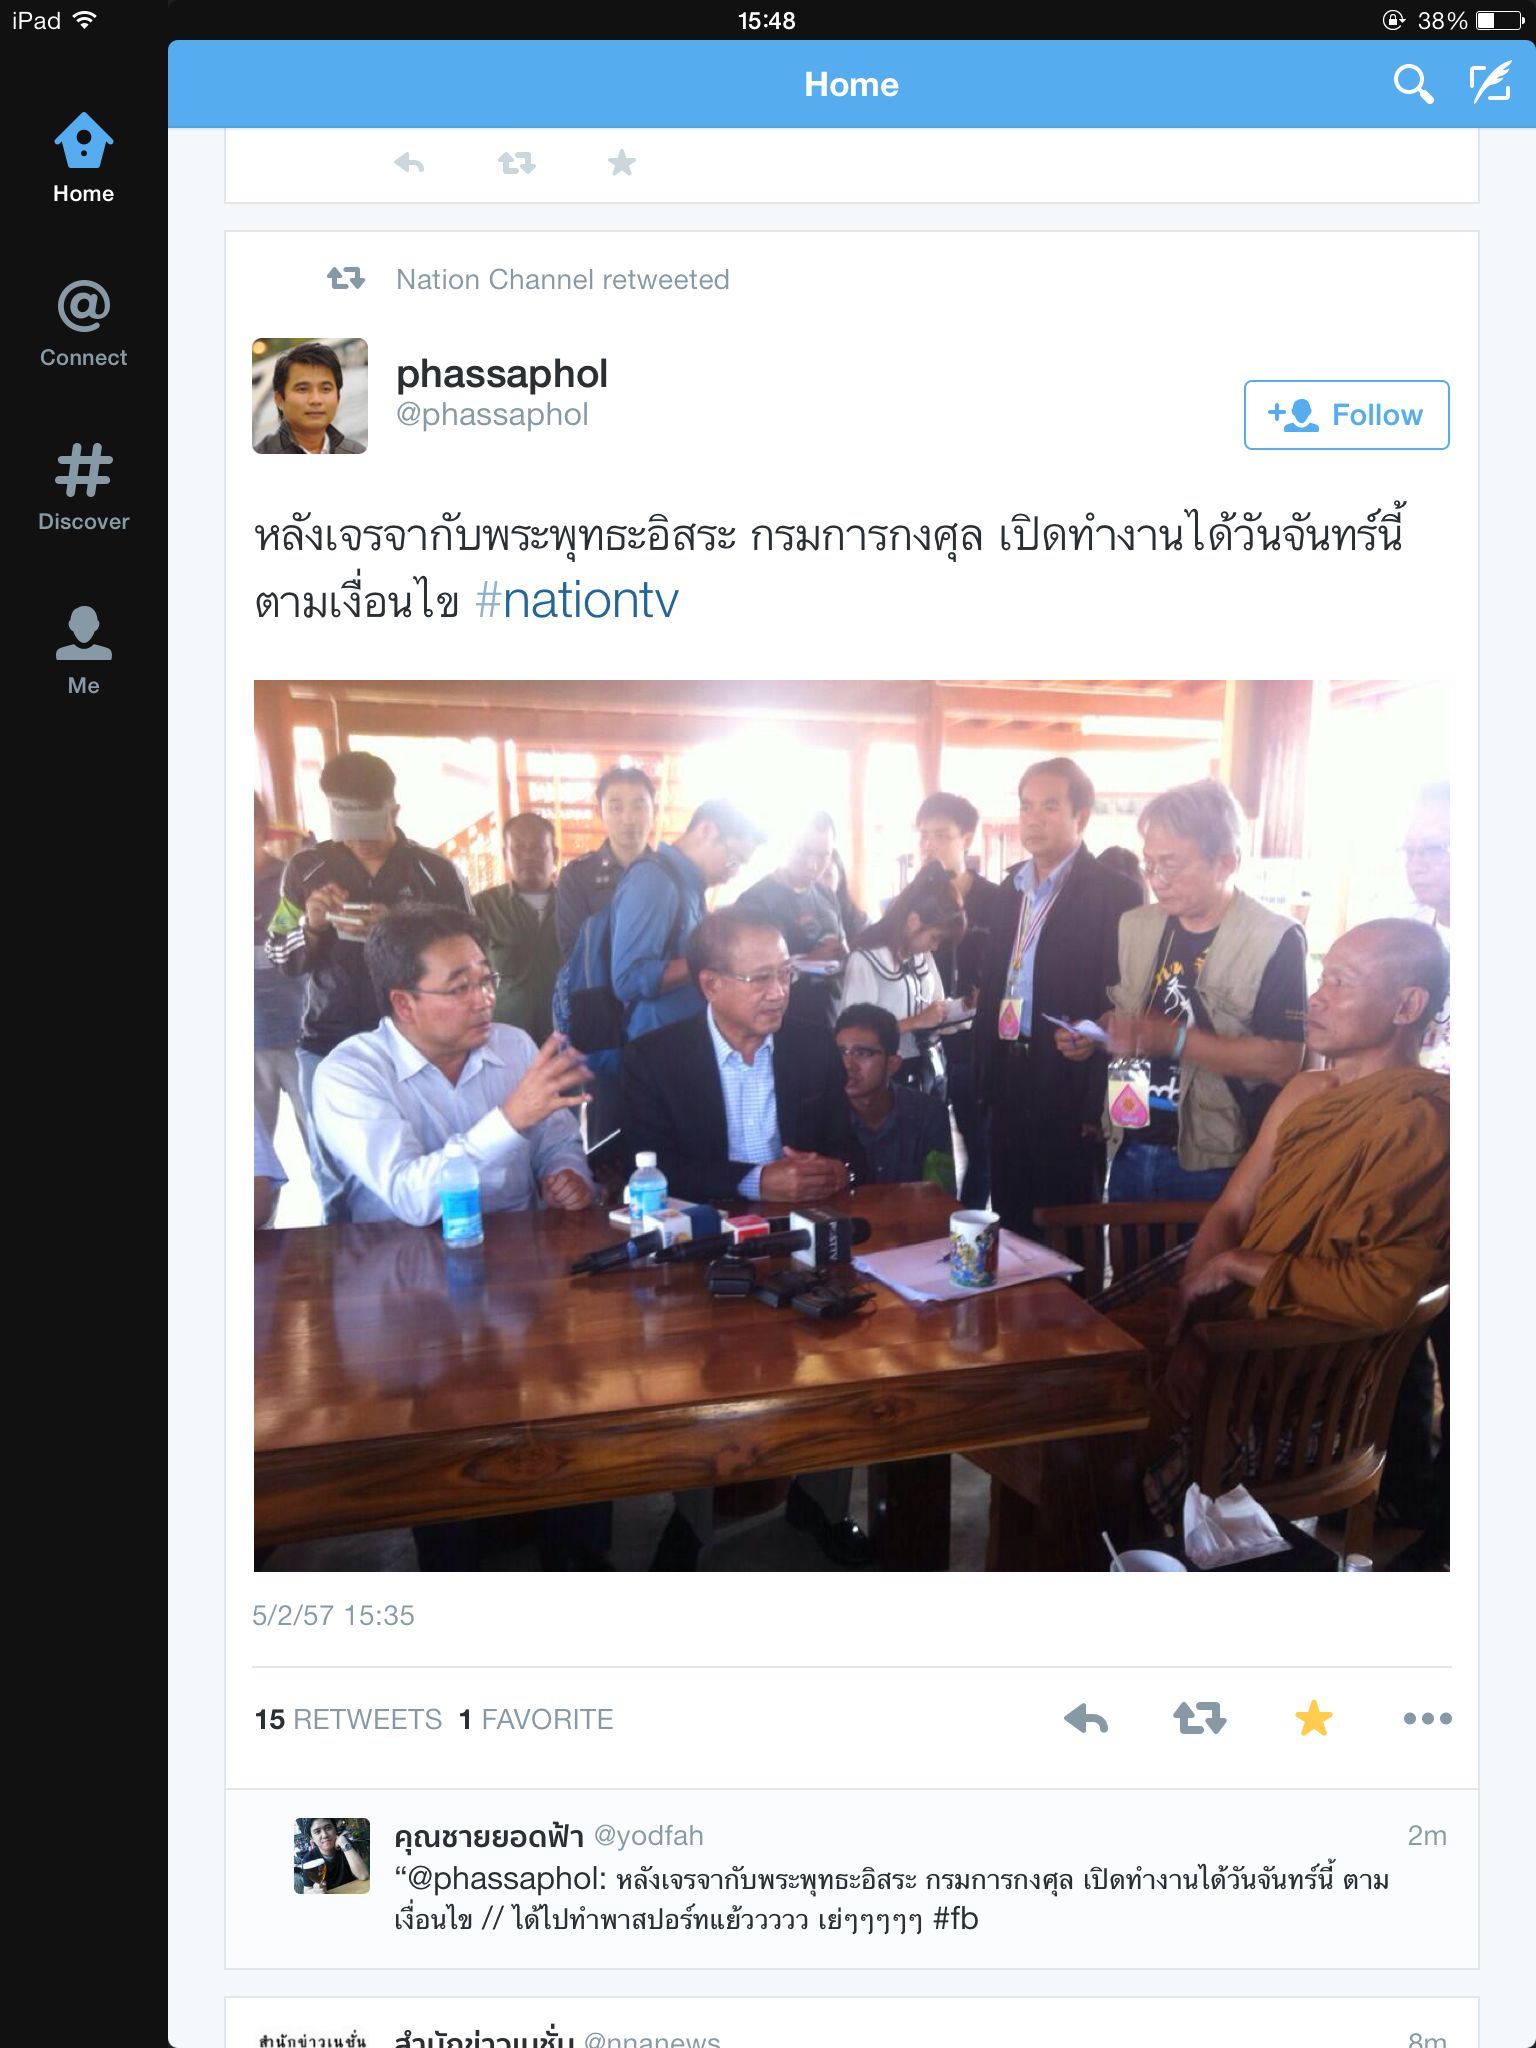The width and height of the screenshot is (1536, 2048).
Task: Retweet icon on the previous tweet at top
Action: 517,162
